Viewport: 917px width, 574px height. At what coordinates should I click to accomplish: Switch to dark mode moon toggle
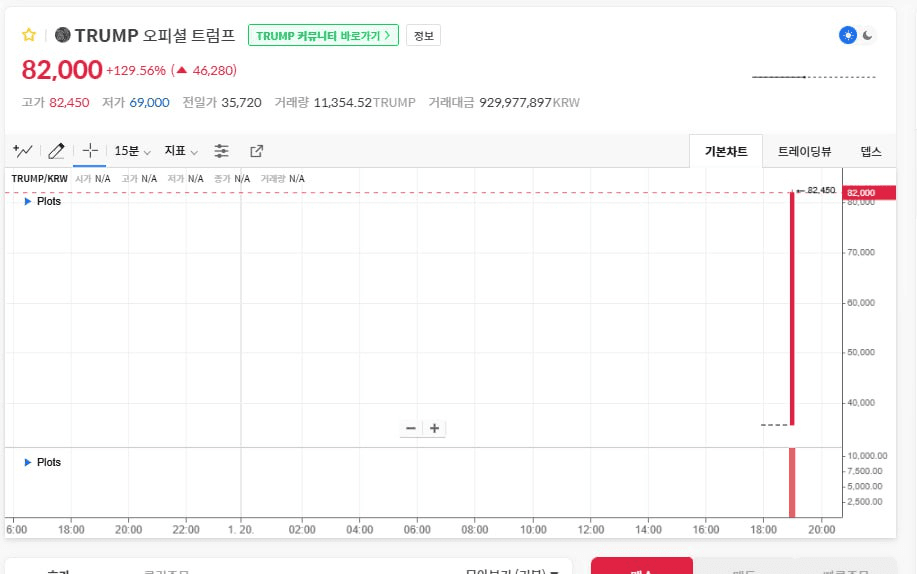pyautogui.click(x=868, y=35)
